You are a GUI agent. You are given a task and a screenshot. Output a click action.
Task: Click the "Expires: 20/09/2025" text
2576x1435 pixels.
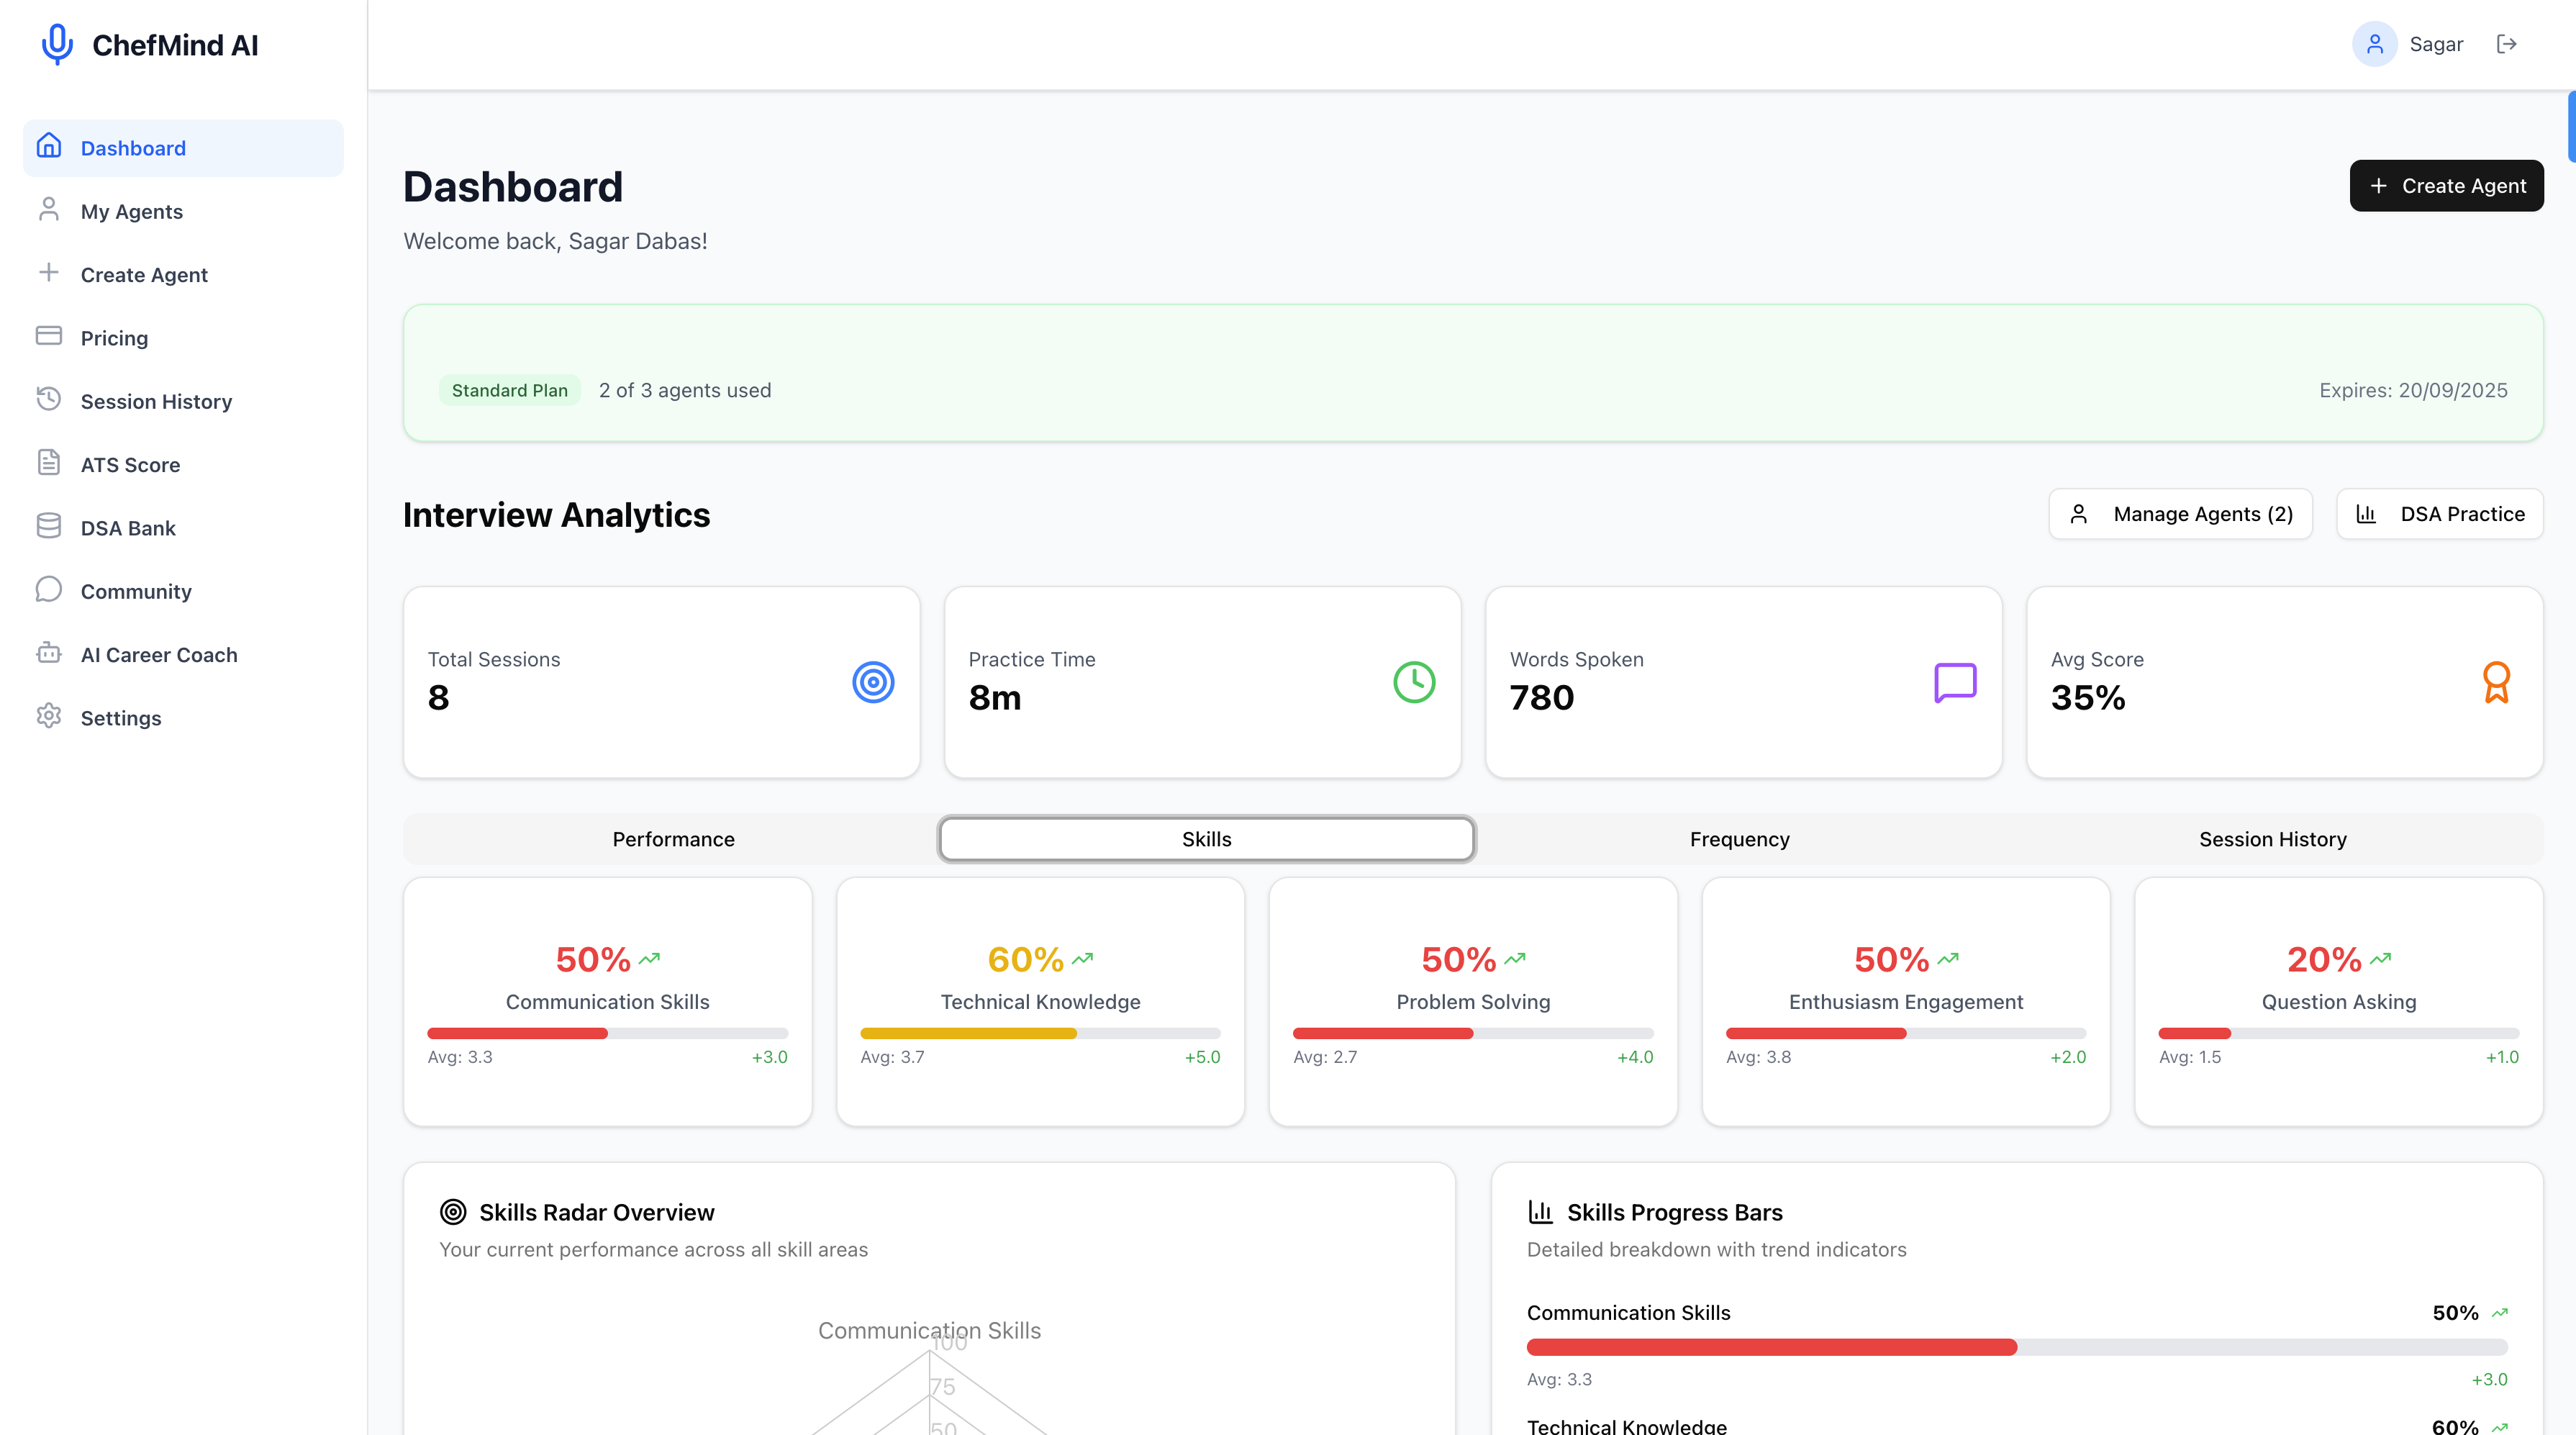[2413, 390]
